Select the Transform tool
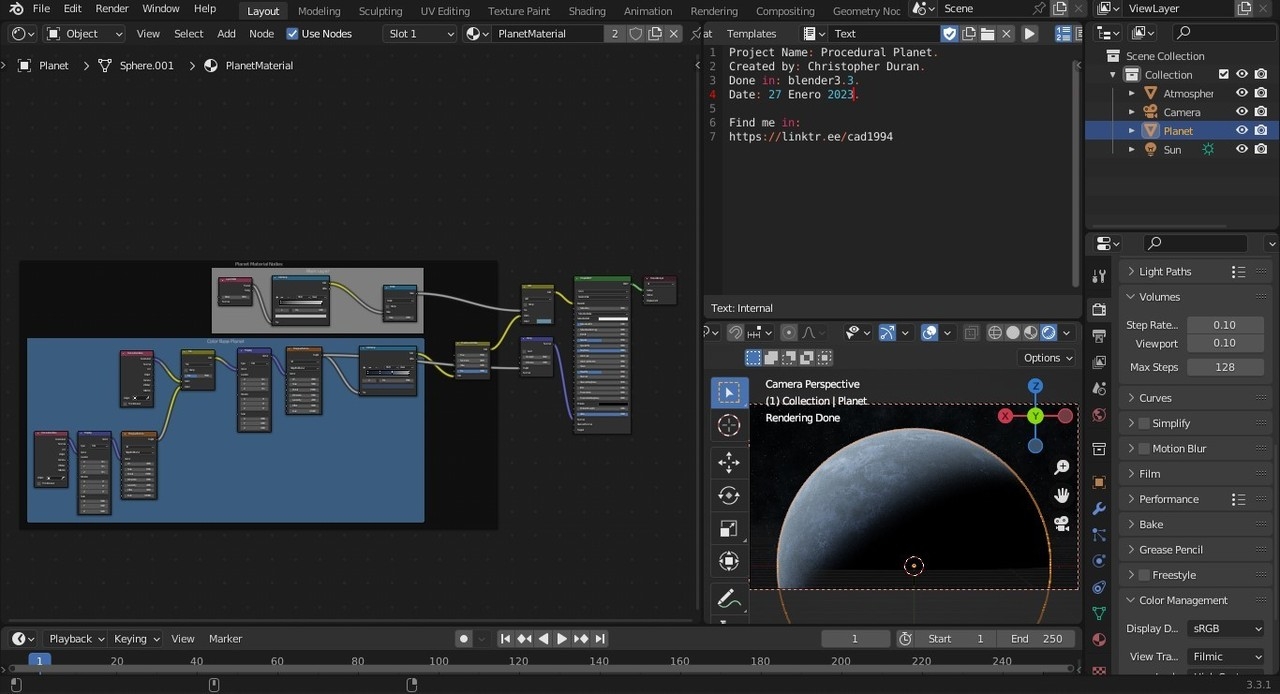The height and width of the screenshot is (694, 1280). tap(729, 562)
